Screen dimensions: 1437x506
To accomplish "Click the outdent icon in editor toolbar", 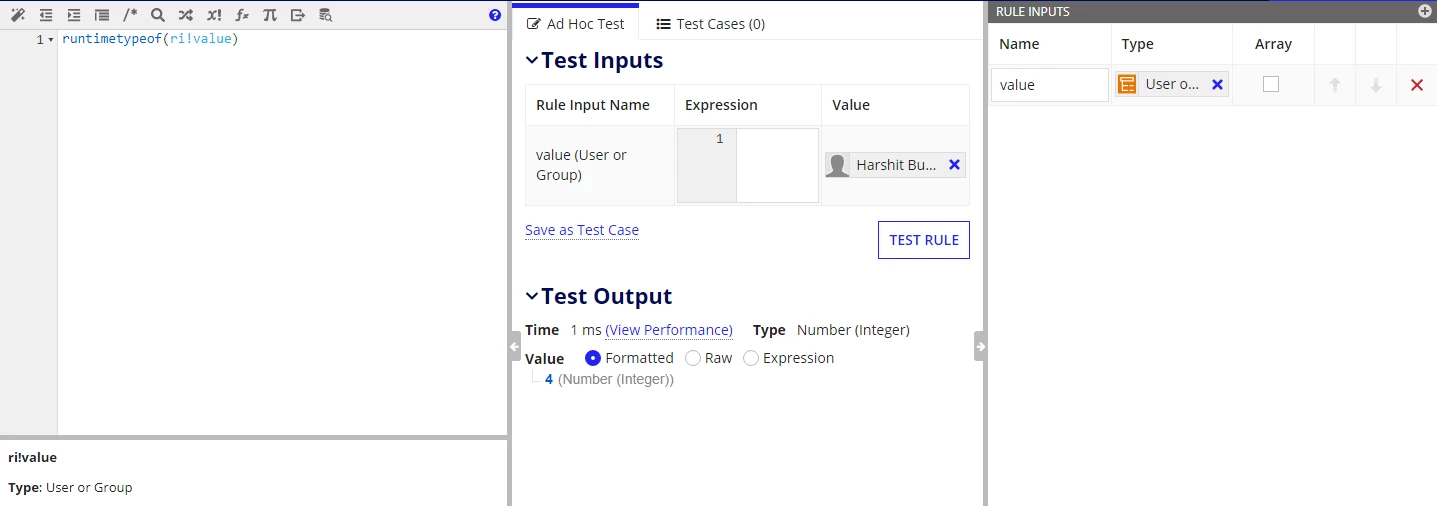I will pos(46,15).
